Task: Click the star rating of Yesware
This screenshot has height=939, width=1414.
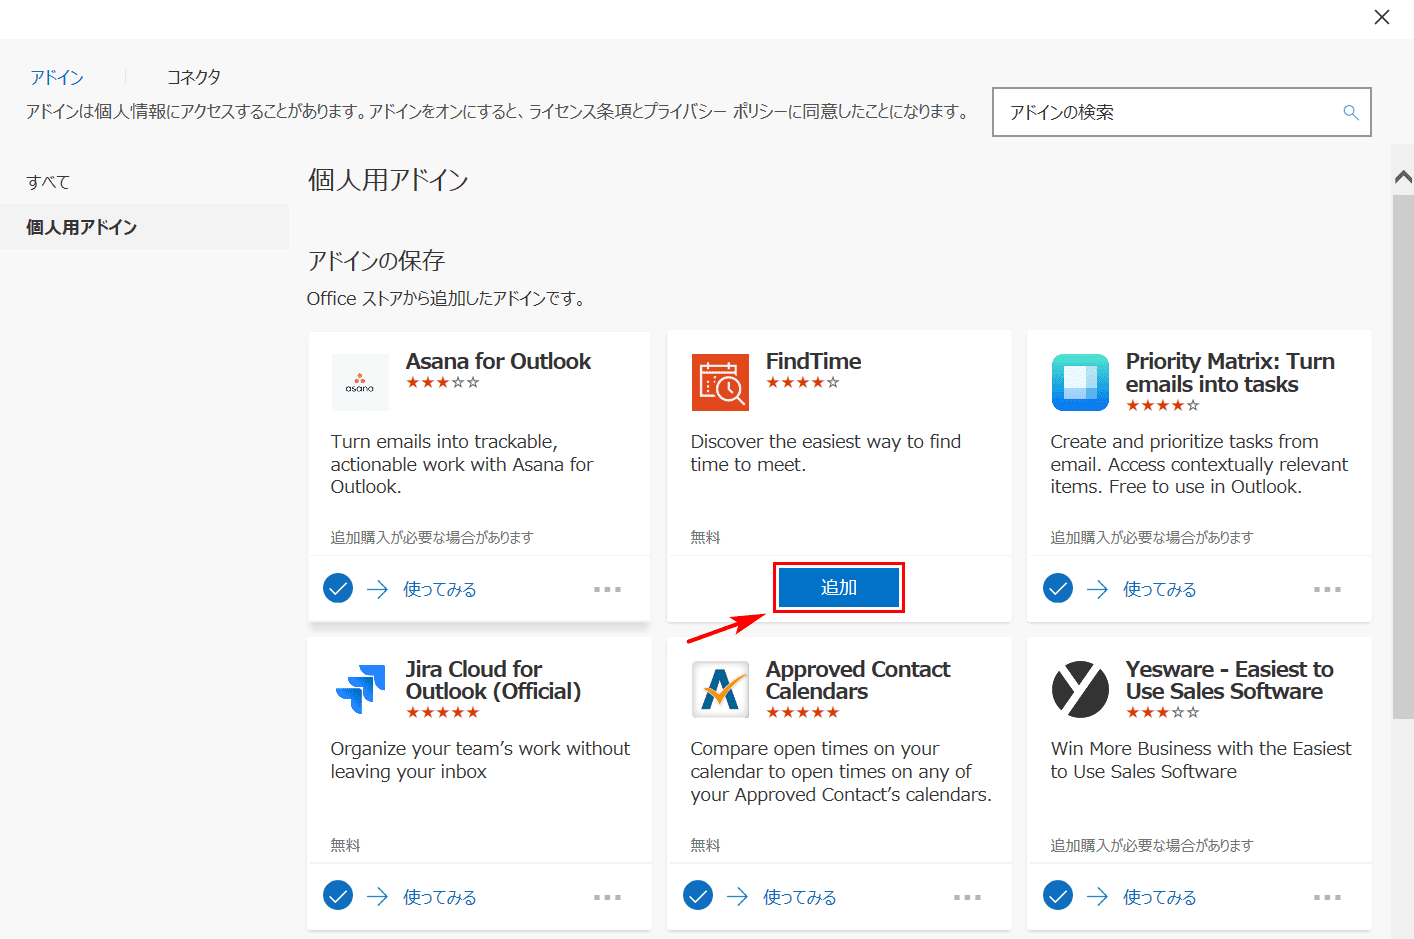Action: tap(1163, 712)
